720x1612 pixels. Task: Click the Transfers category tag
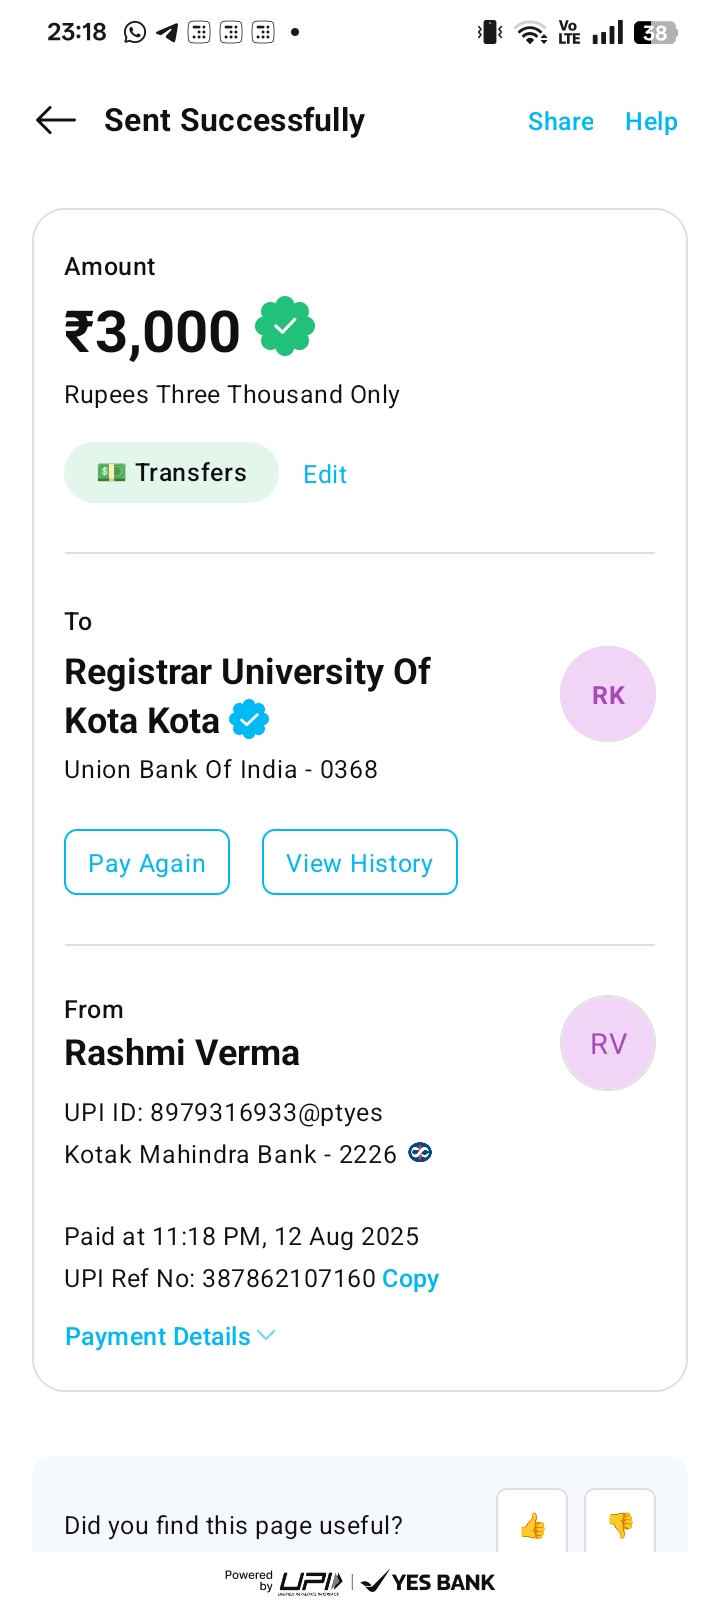point(171,473)
